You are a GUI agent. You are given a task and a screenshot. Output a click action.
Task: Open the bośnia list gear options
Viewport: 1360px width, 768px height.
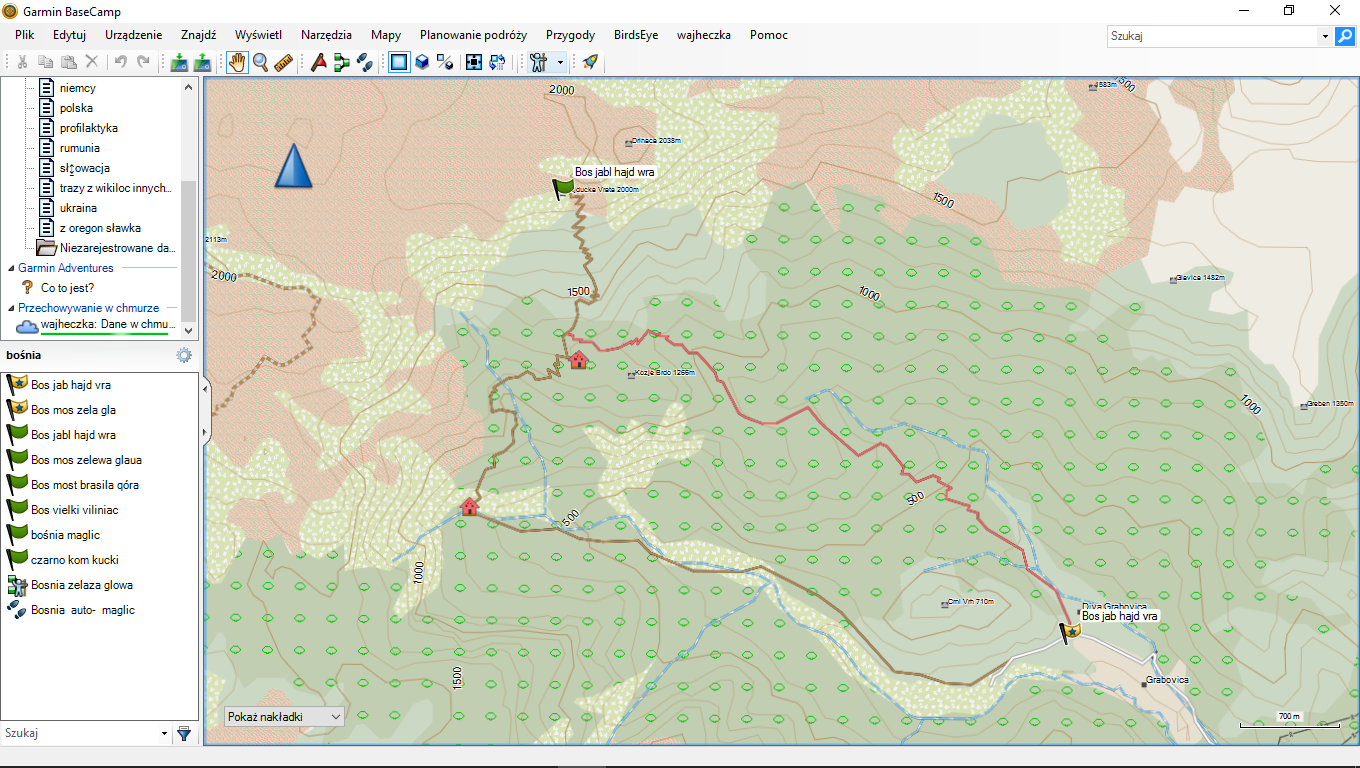[183, 355]
